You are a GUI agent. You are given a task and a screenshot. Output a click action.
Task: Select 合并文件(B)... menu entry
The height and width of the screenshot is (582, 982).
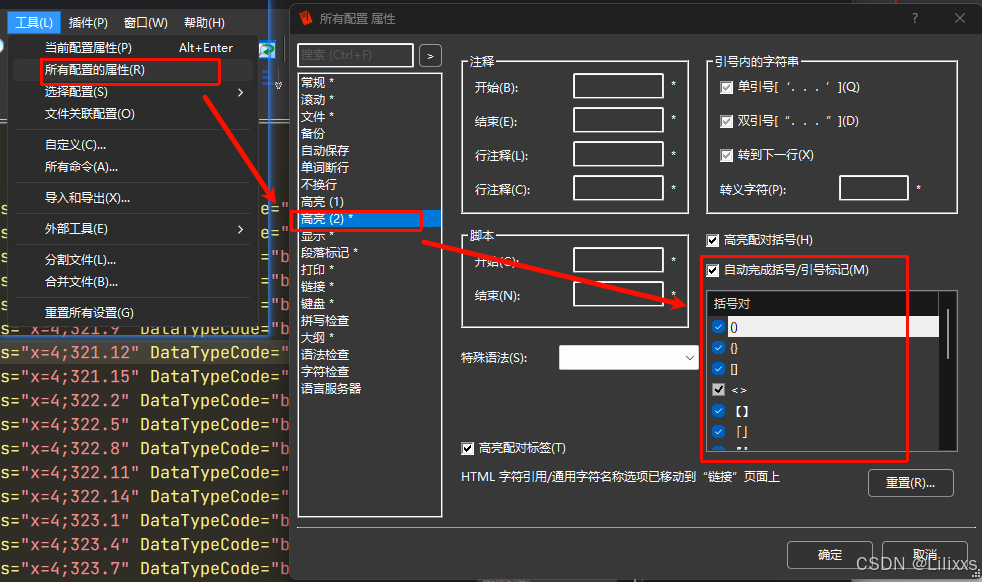(133, 282)
